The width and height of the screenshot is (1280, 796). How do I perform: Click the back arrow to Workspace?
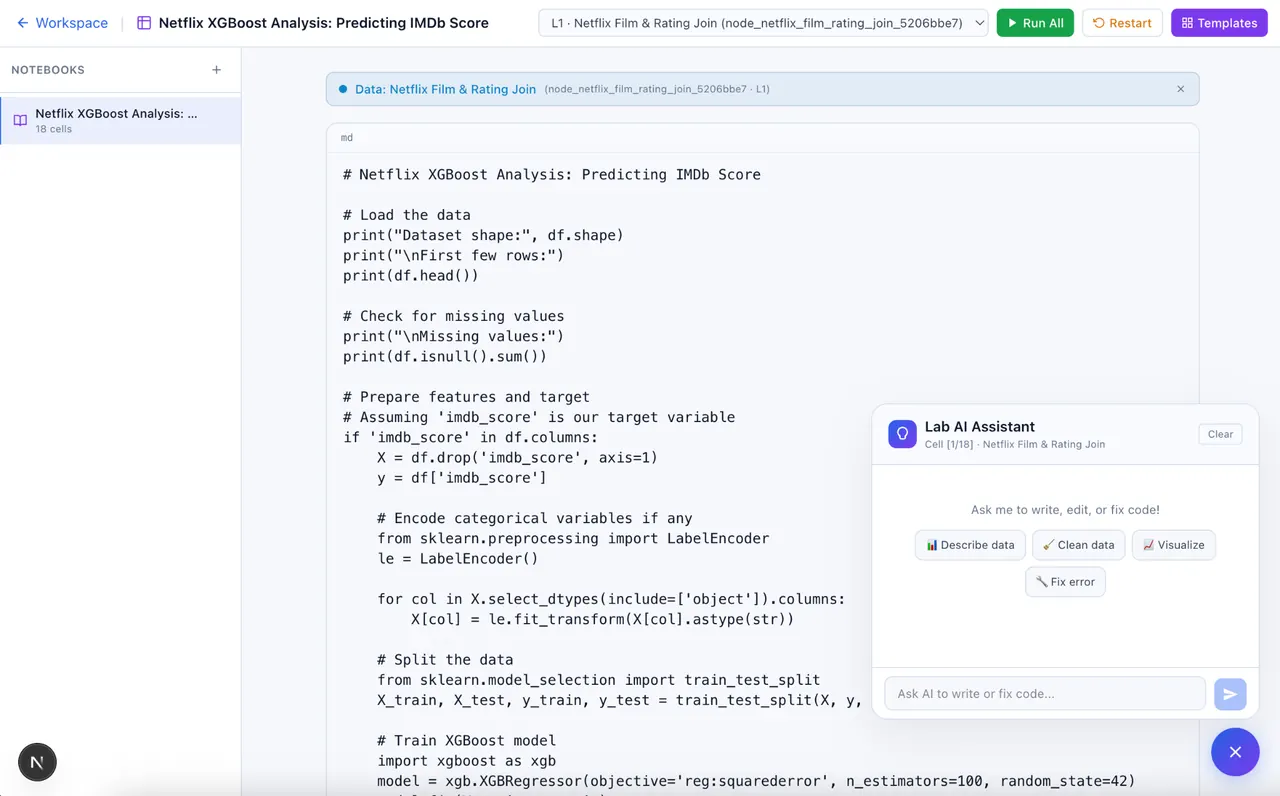[x=22, y=22]
